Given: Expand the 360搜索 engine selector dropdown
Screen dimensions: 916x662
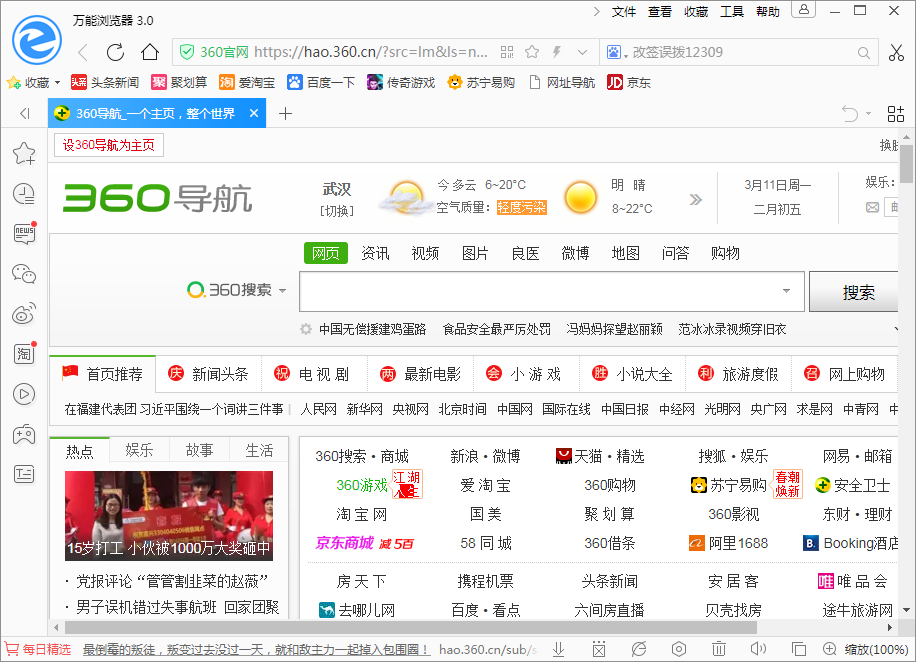Looking at the screenshot, I should 282,291.
